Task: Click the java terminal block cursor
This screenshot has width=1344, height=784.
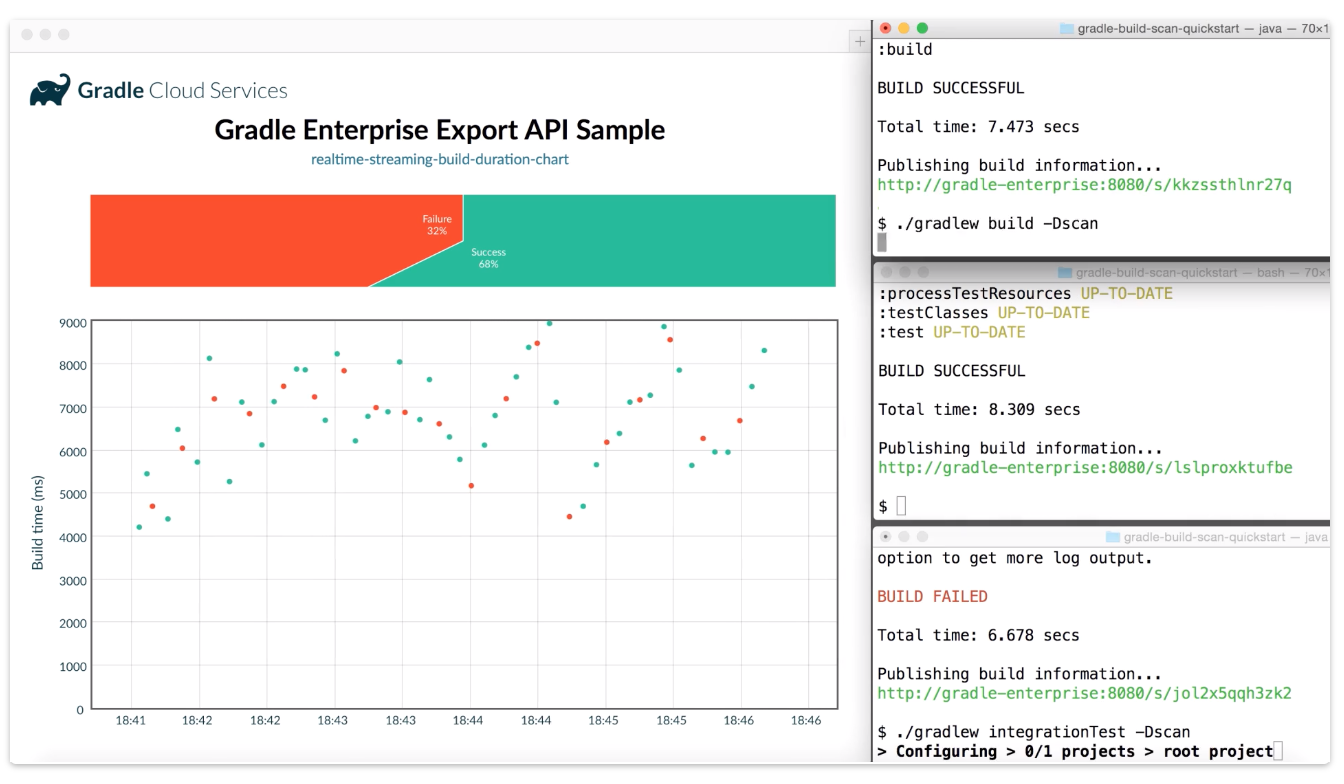Action: click(x=882, y=242)
